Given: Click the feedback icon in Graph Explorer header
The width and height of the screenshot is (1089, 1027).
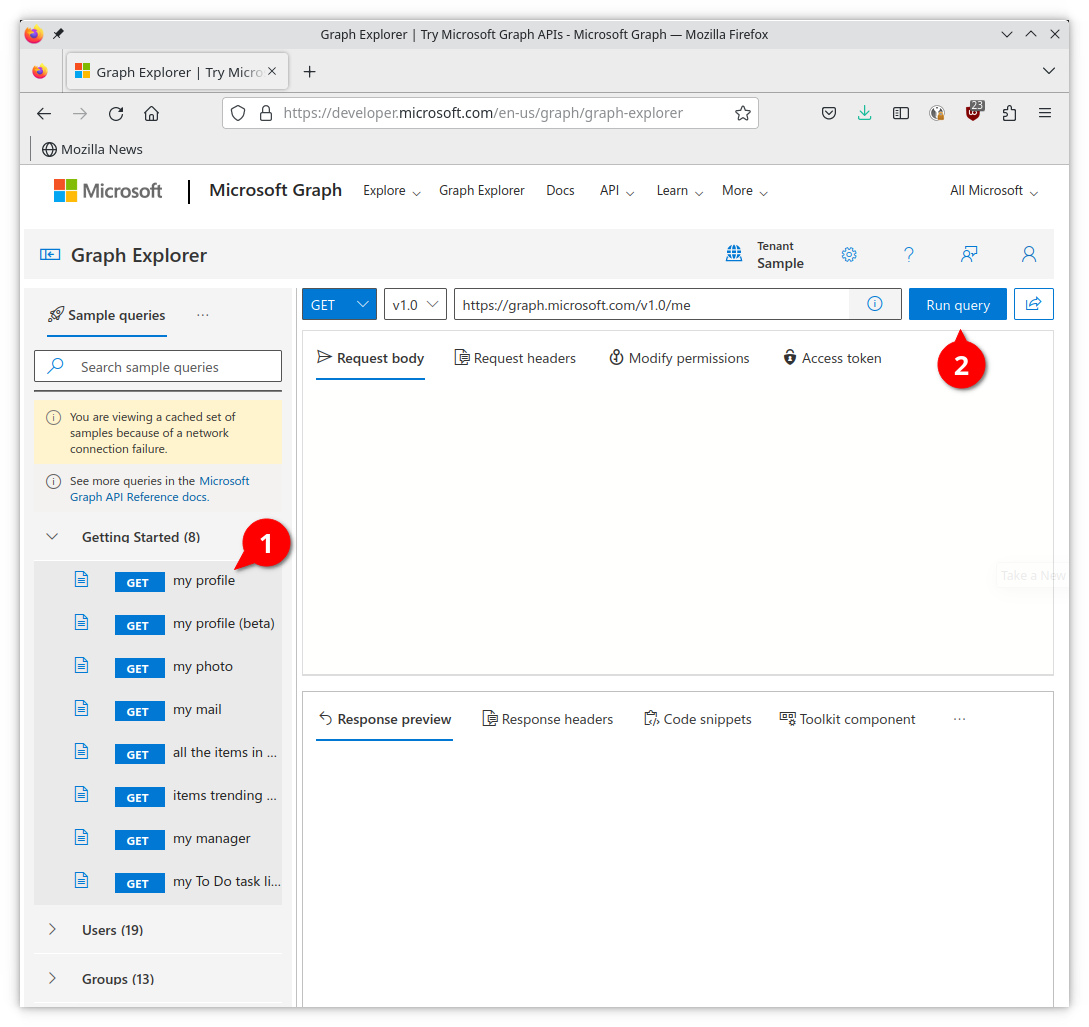Looking at the screenshot, I should click(x=969, y=255).
